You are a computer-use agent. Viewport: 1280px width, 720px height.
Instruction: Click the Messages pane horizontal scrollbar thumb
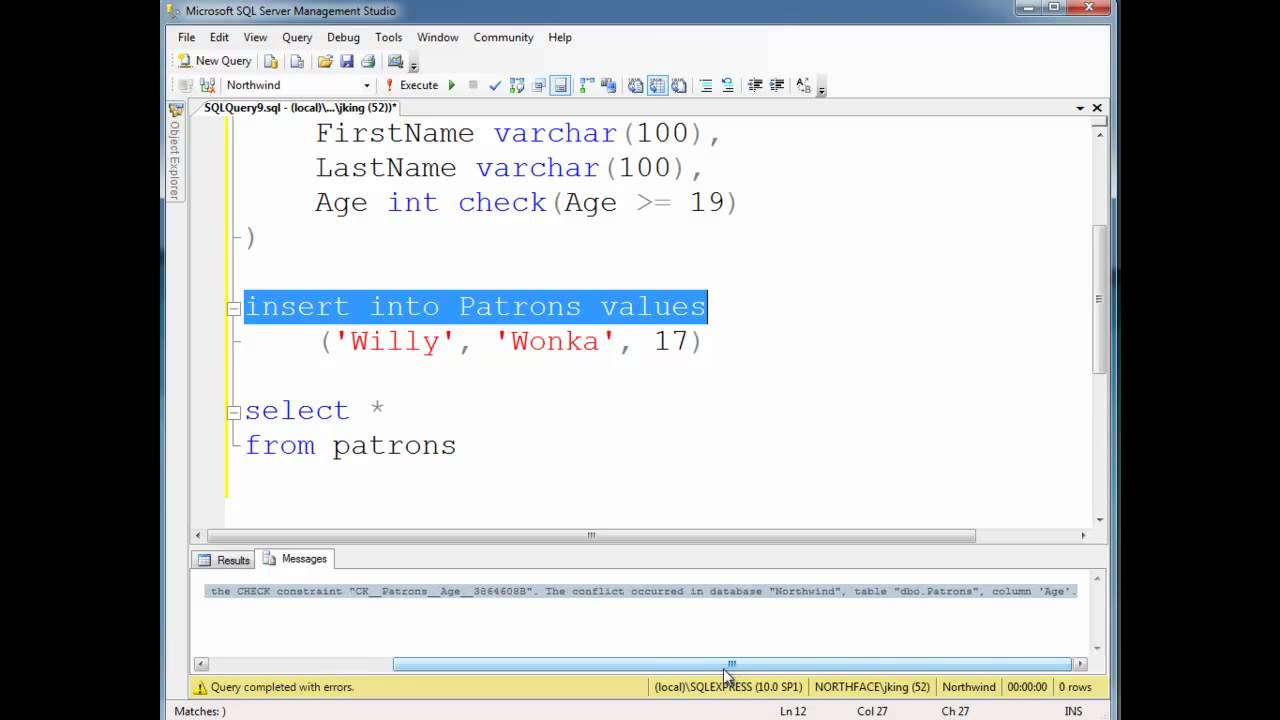732,664
